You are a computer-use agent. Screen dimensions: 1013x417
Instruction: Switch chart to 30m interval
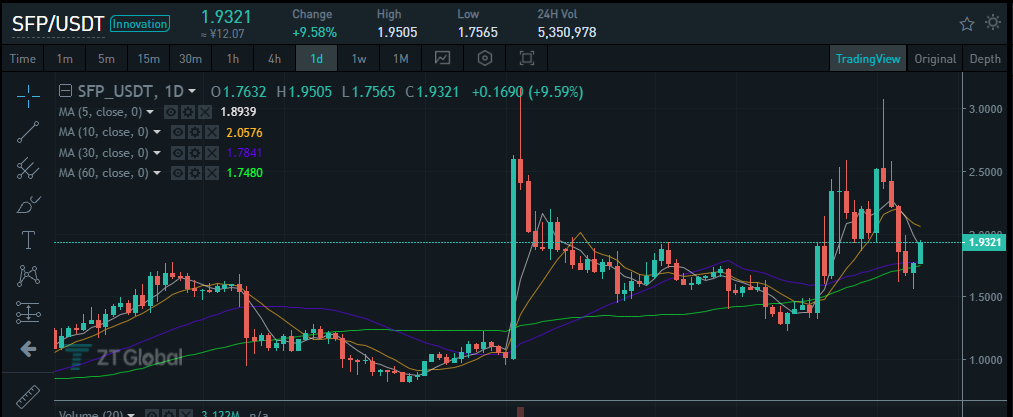click(191, 59)
